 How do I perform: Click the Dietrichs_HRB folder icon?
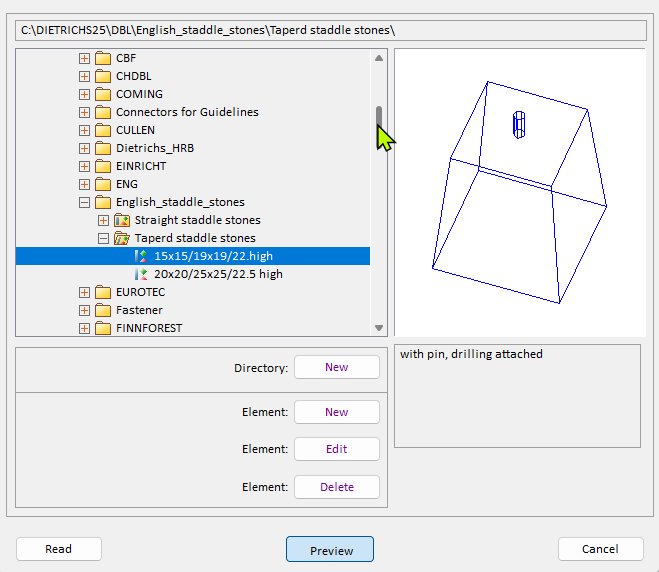coord(102,148)
